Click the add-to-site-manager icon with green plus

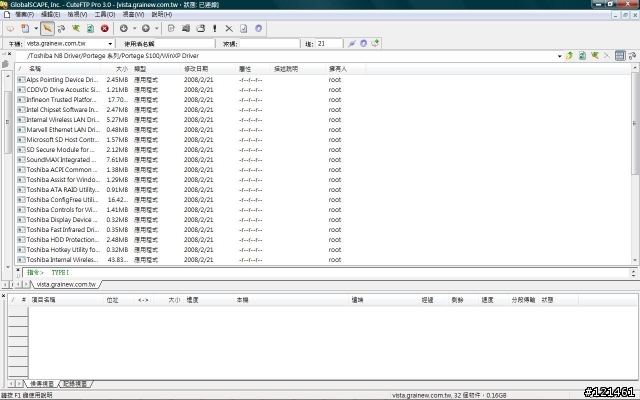tap(375, 43)
